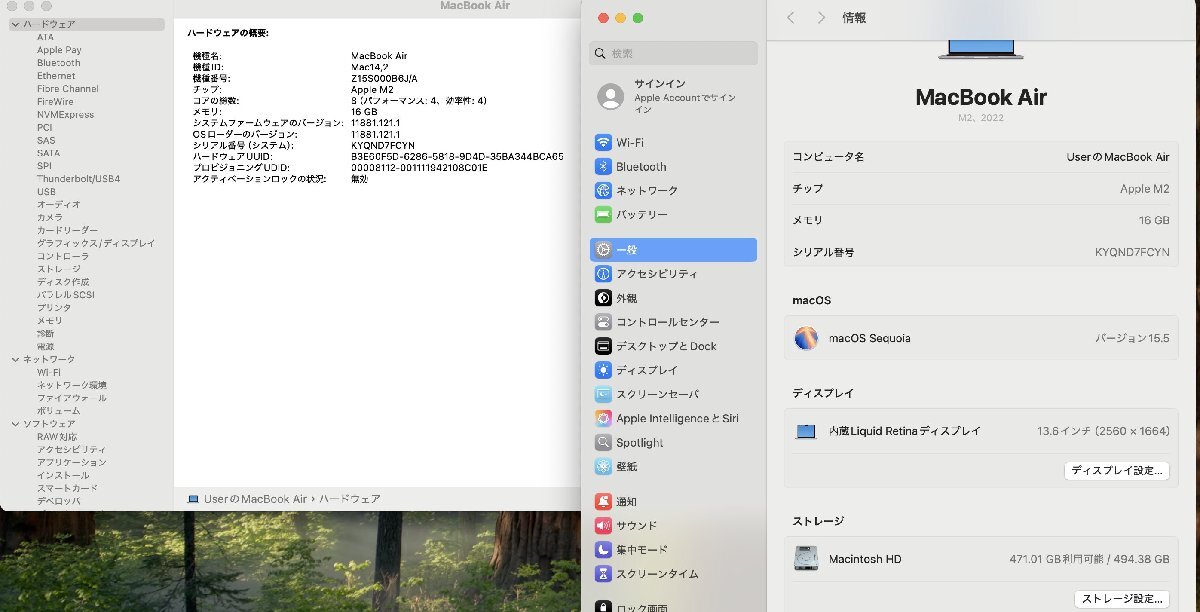This screenshot has height=612, width=1200.
Task: Open デスクトップとDock settings
Action: pyautogui.click(x=673, y=346)
